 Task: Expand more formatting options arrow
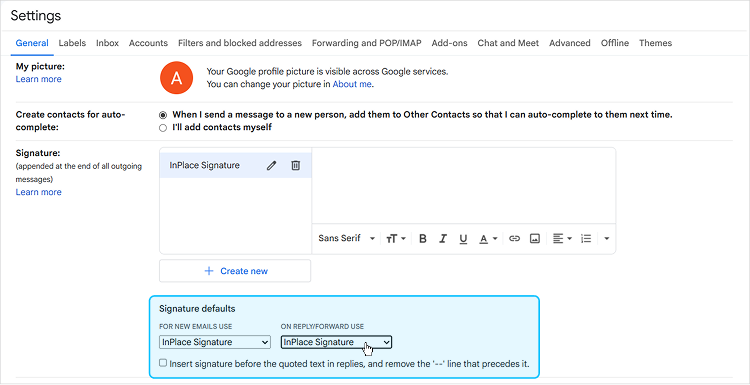click(x=607, y=238)
